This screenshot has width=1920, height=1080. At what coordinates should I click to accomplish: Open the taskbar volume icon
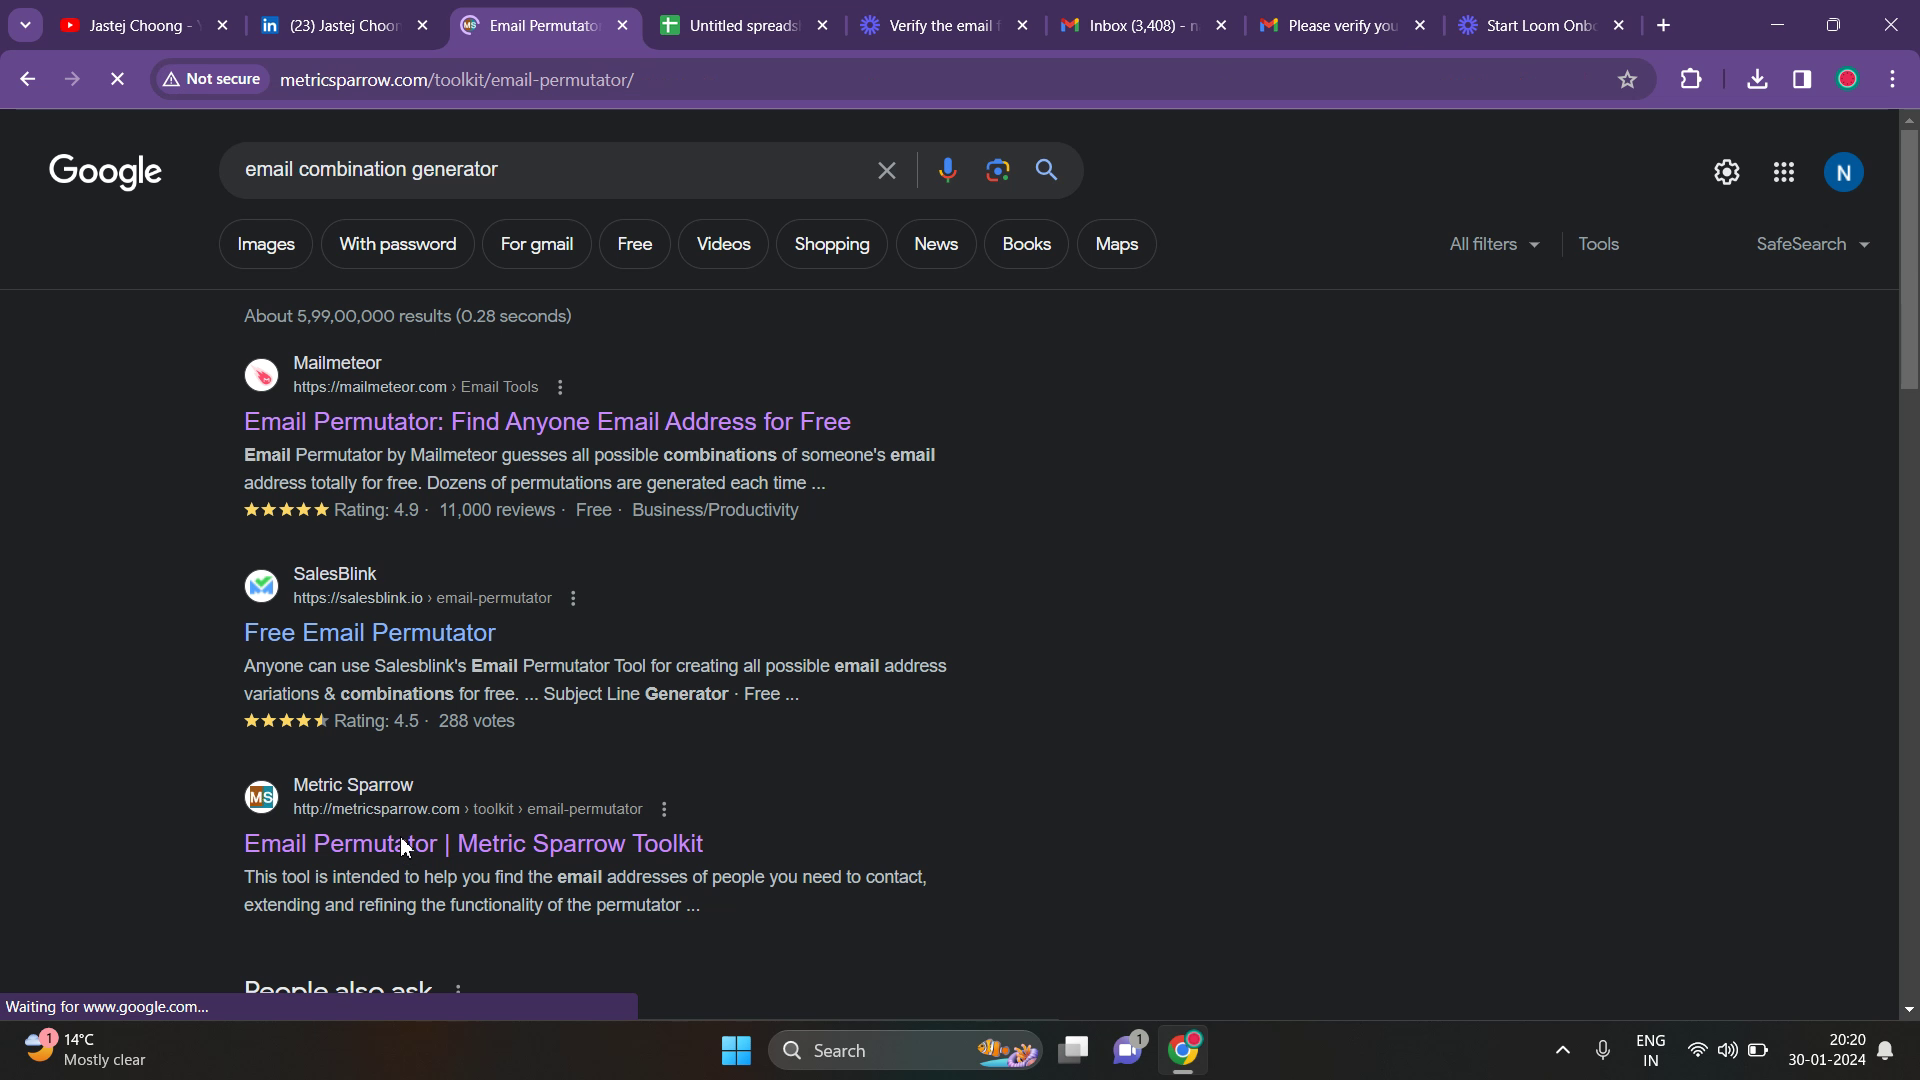1727,1050
